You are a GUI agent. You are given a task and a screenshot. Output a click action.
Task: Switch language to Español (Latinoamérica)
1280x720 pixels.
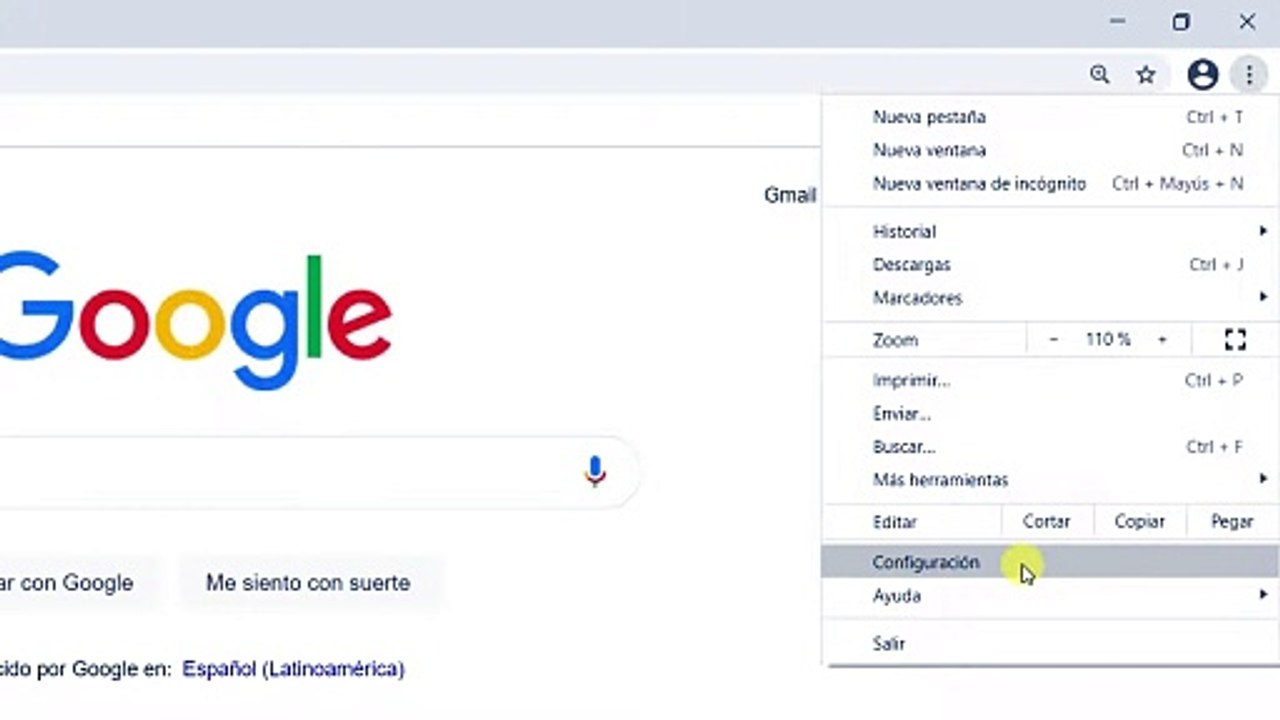click(x=293, y=669)
